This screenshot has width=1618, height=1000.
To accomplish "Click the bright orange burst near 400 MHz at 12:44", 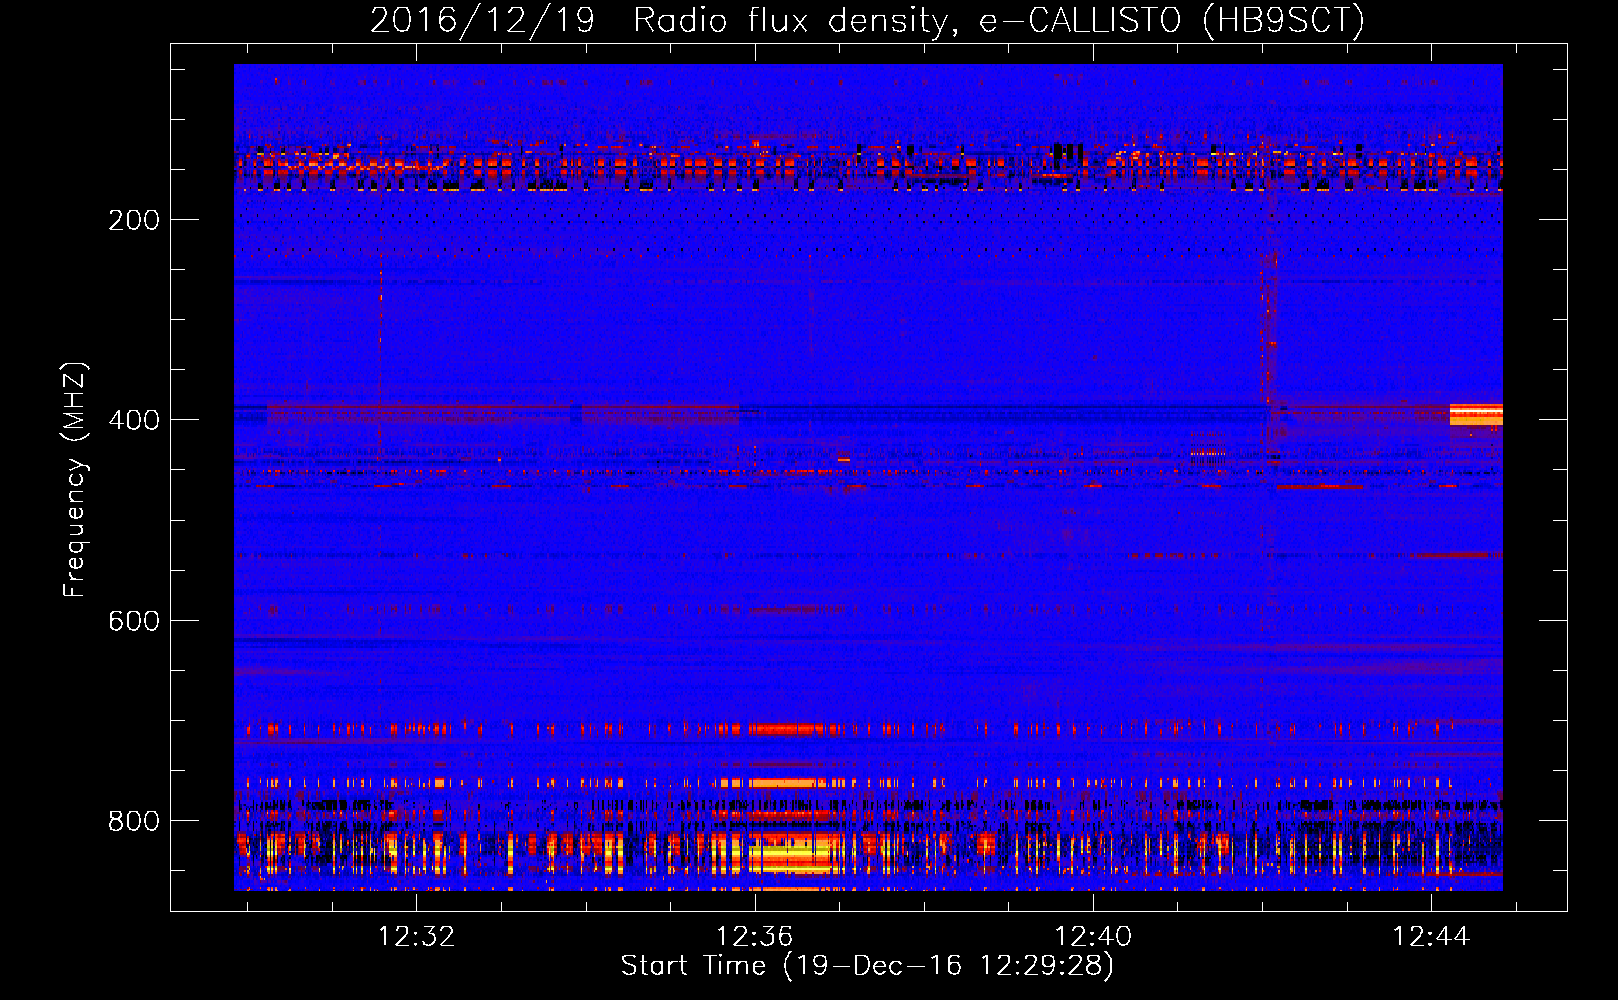I will [1476, 414].
